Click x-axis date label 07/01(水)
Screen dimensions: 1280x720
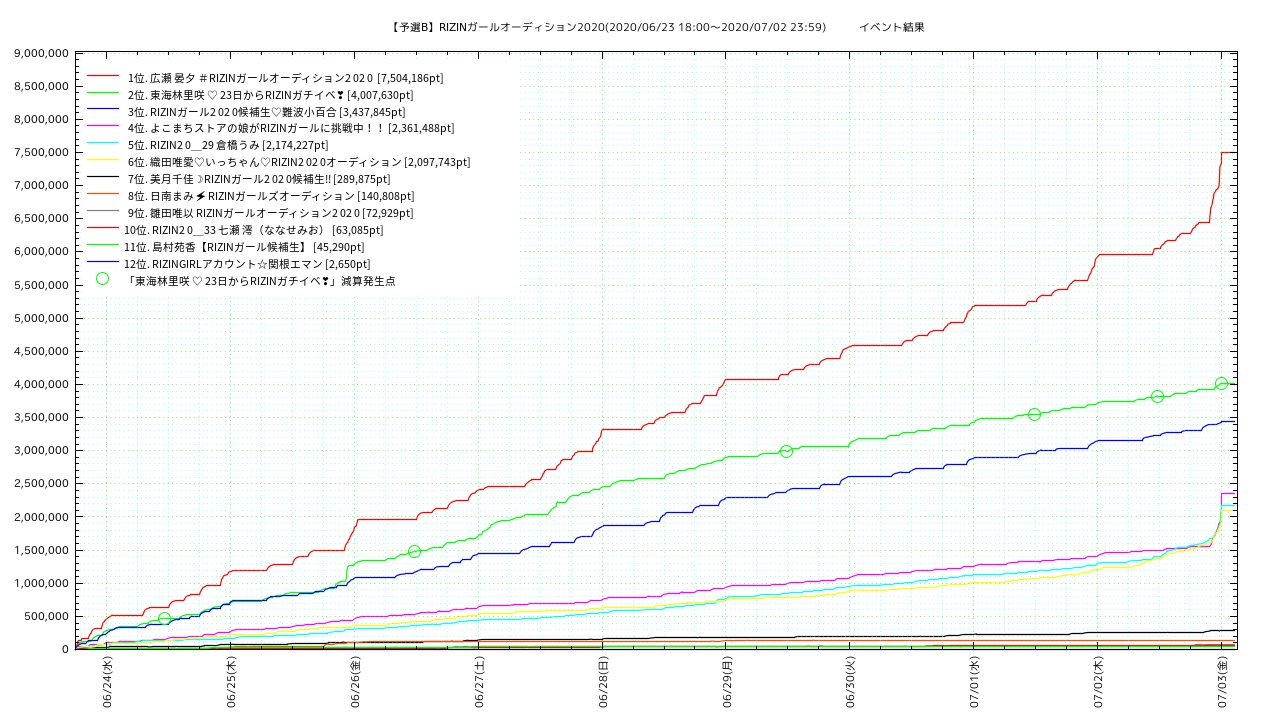[975, 681]
